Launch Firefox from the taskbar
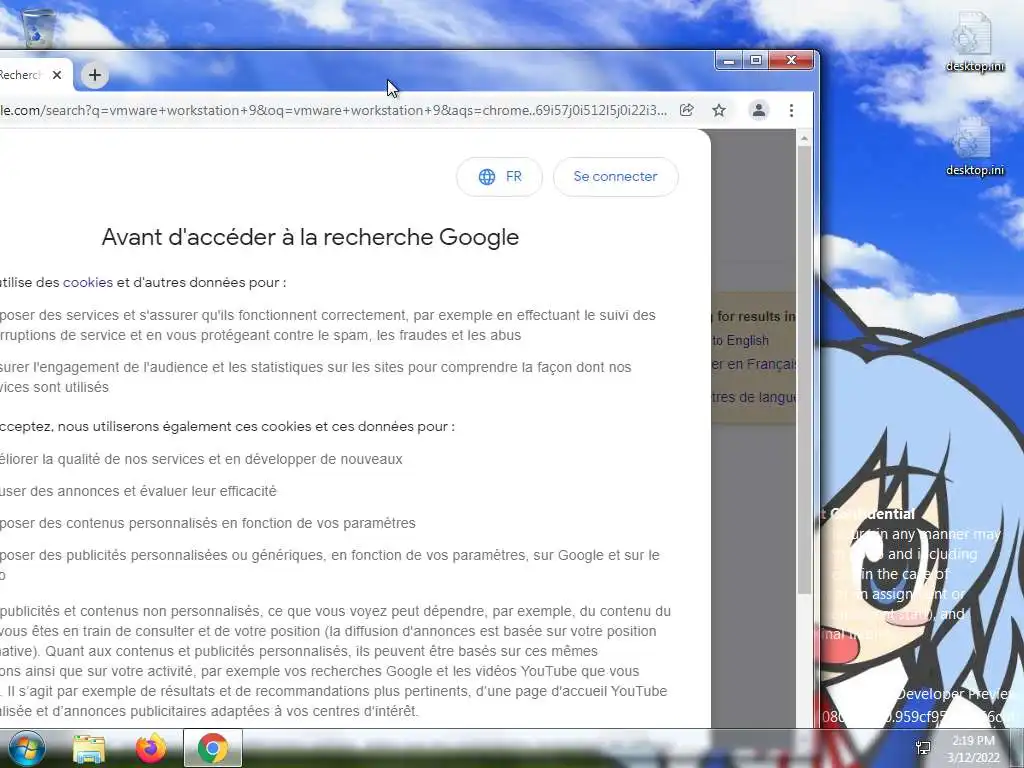 151,749
